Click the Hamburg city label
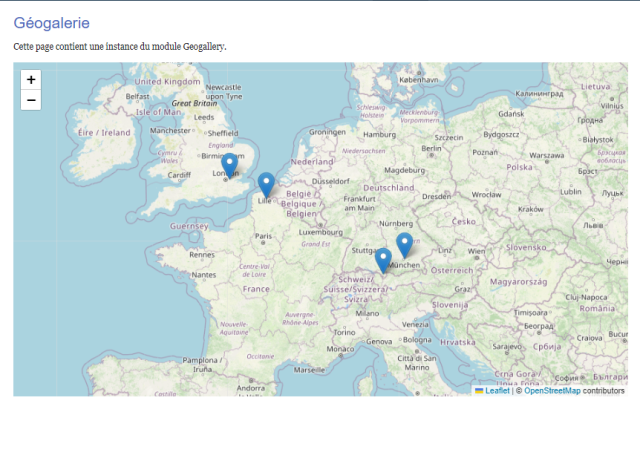The image size is (640, 458). pyautogui.click(x=380, y=134)
